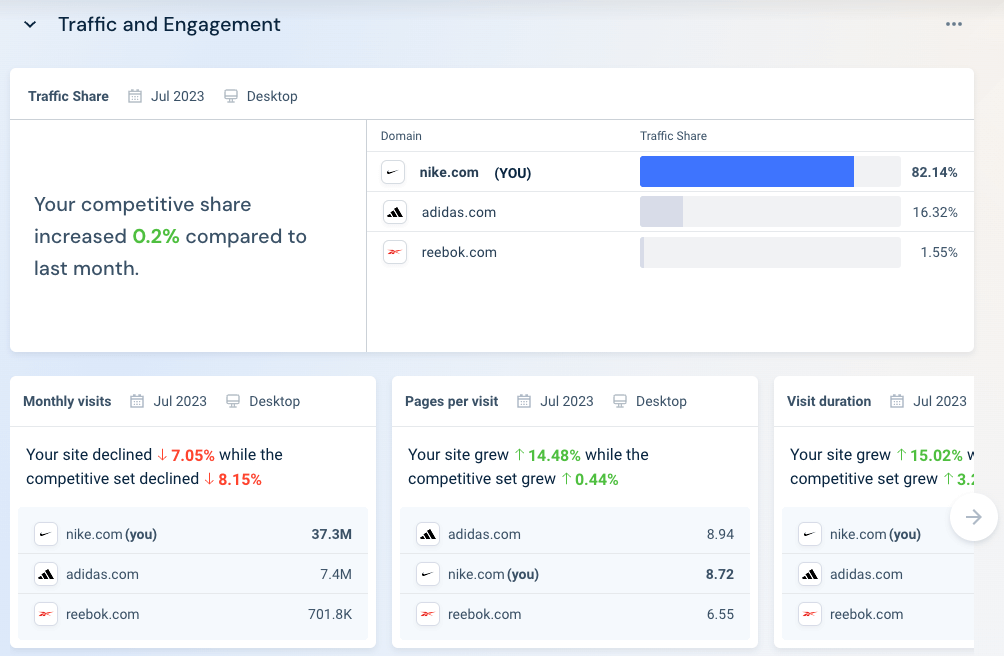1004x656 pixels.
Task: Click the reebok.com logo in Traffic Share table
Action: [x=395, y=252]
